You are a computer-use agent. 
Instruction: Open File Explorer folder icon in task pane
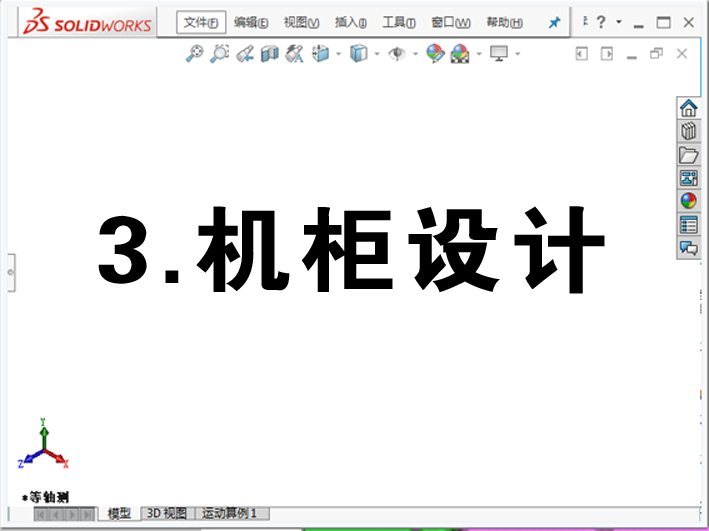point(688,155)
